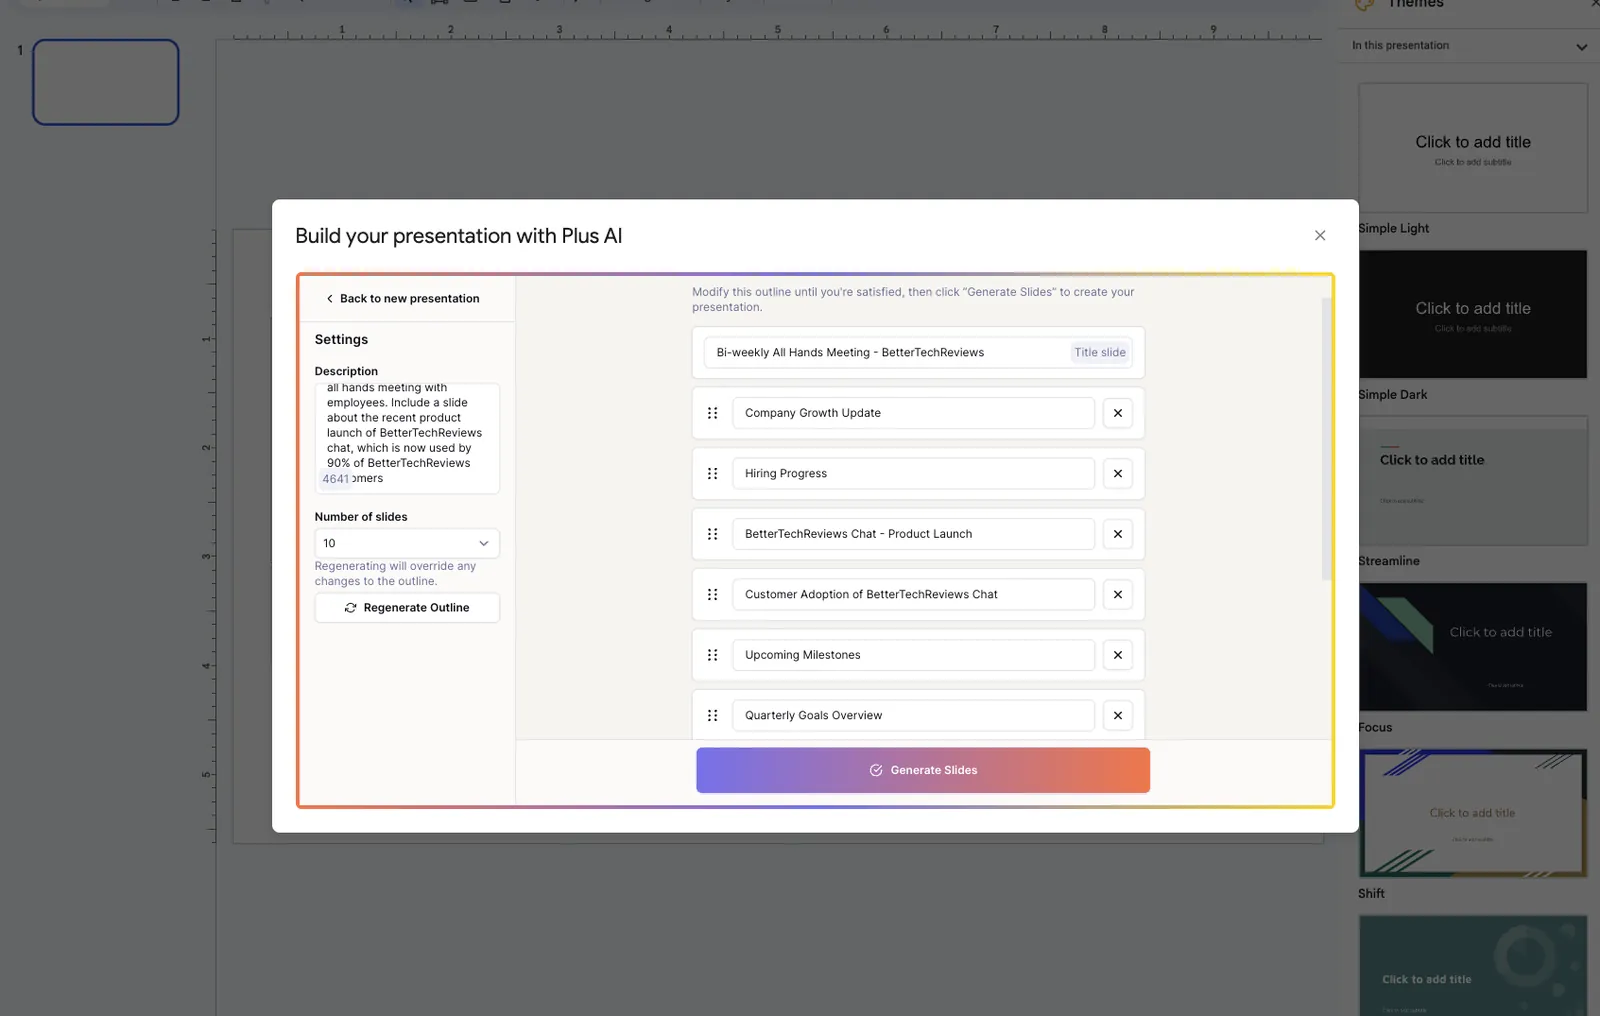
Task: Click drag handle beside Quarterly Goals Overview
Action: click(x=712, y=716)
